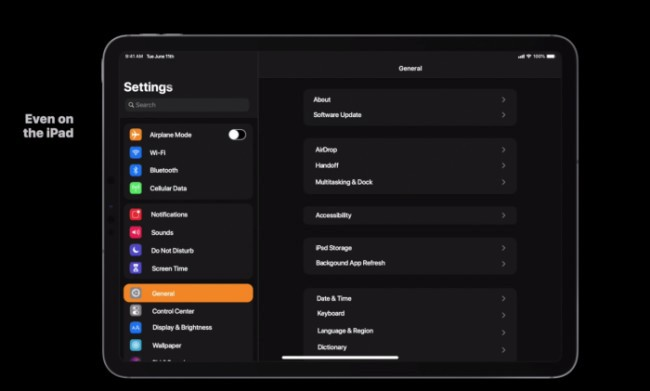Click the red Notifications icon
650x391 pixels.
[136, 214]
